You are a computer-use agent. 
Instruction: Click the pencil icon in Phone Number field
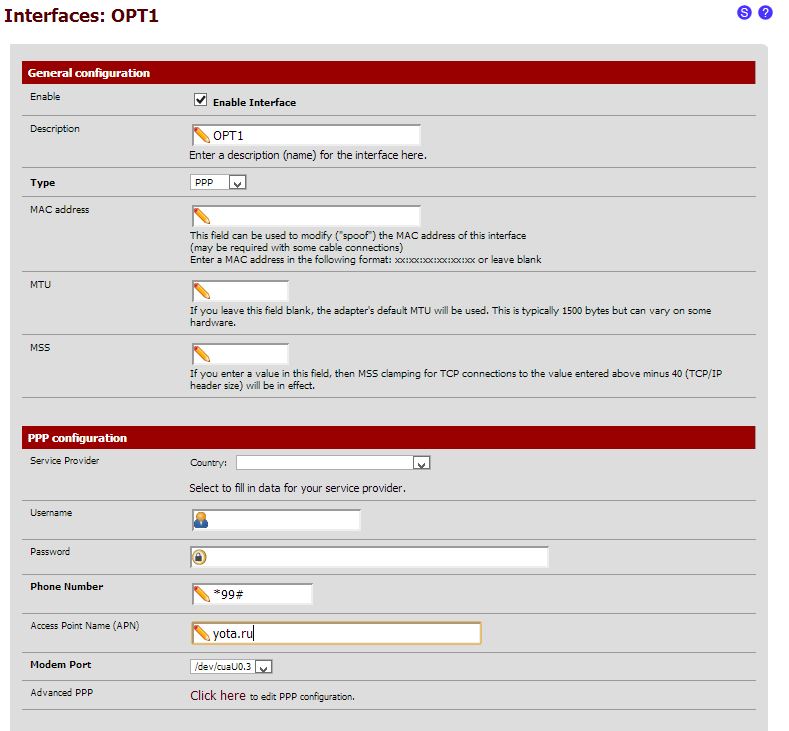(201, 594)
